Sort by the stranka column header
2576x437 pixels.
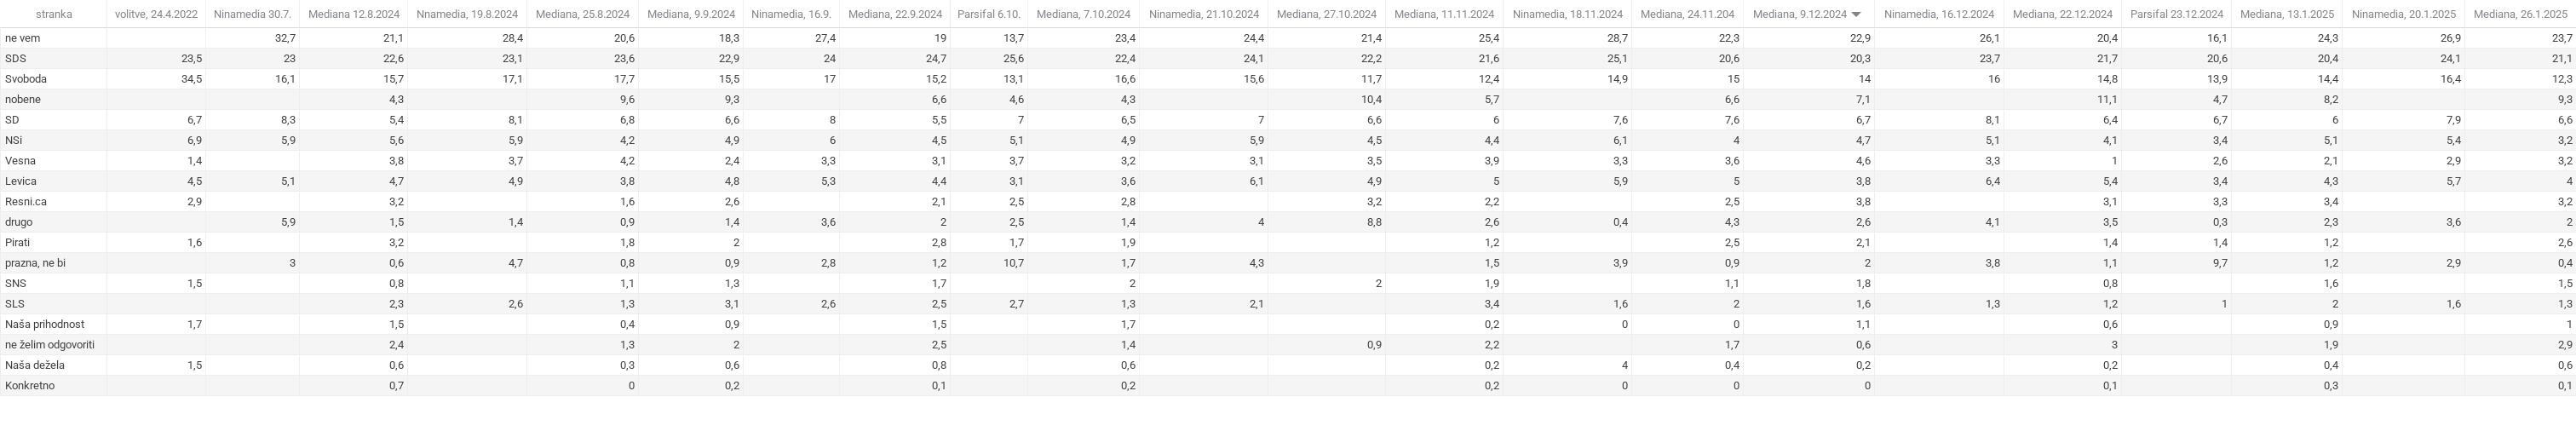tap(53, 15)
